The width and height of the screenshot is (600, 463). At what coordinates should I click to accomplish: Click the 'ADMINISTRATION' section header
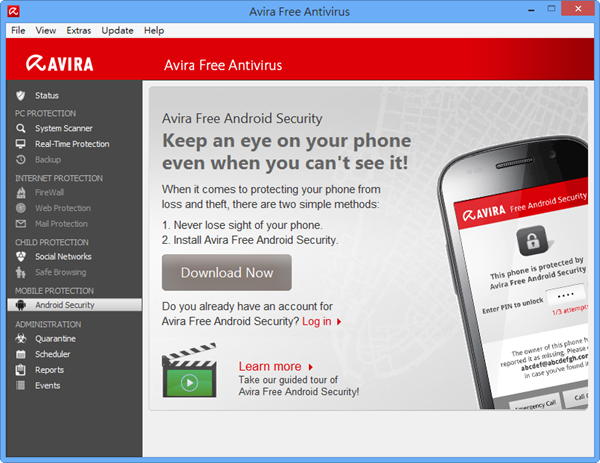point(48,324)
